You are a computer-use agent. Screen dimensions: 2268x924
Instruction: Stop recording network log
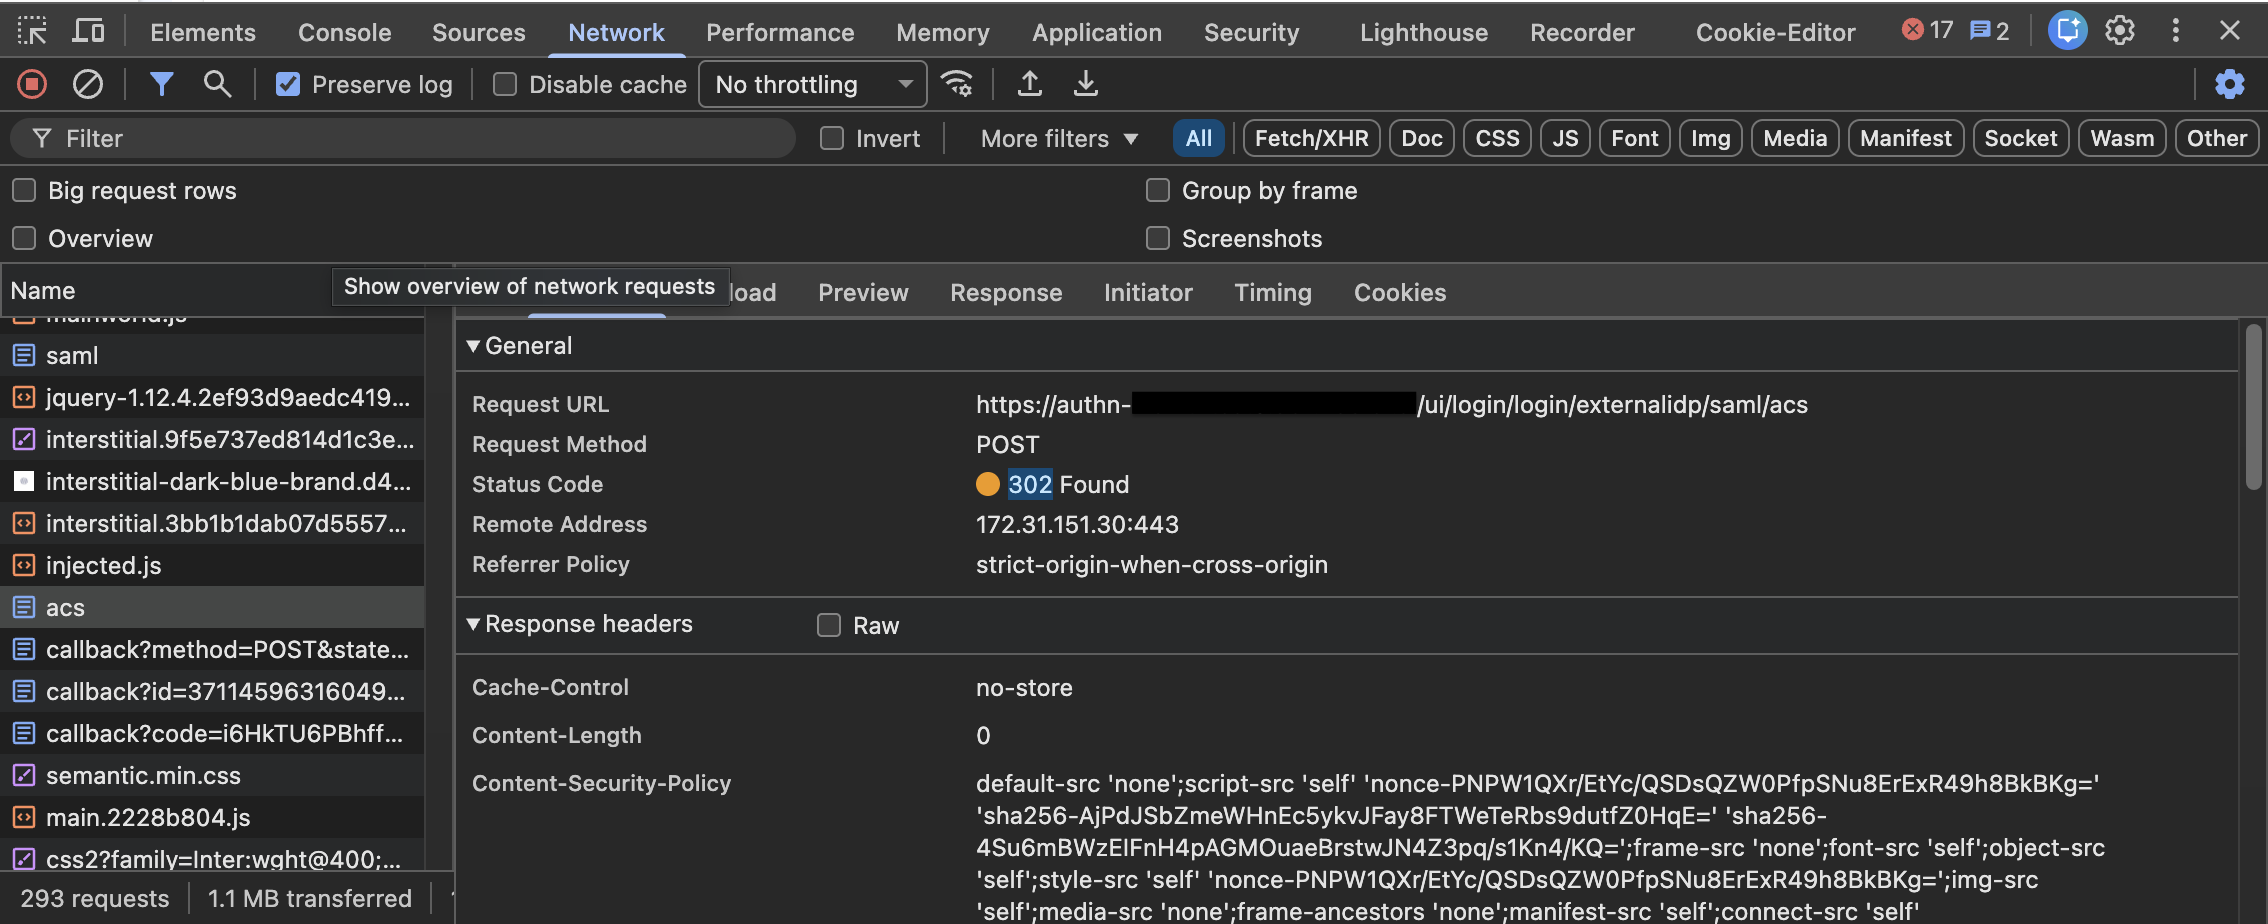(32, 85)
